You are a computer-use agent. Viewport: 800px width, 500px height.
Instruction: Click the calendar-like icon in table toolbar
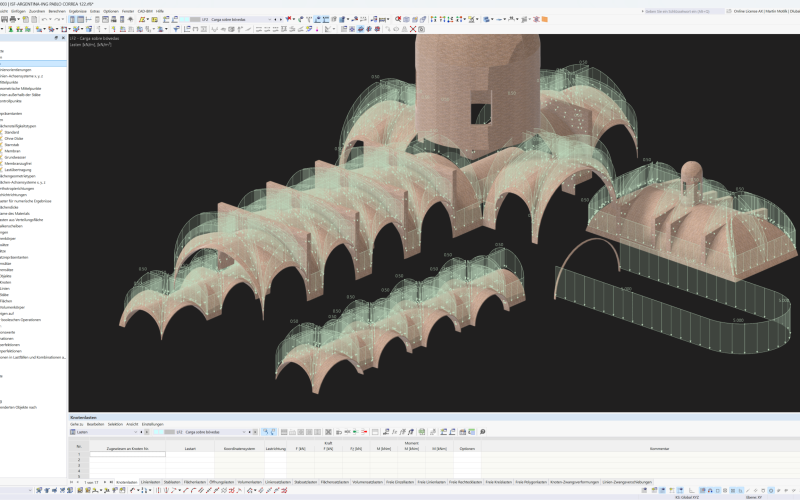point(375,432)
